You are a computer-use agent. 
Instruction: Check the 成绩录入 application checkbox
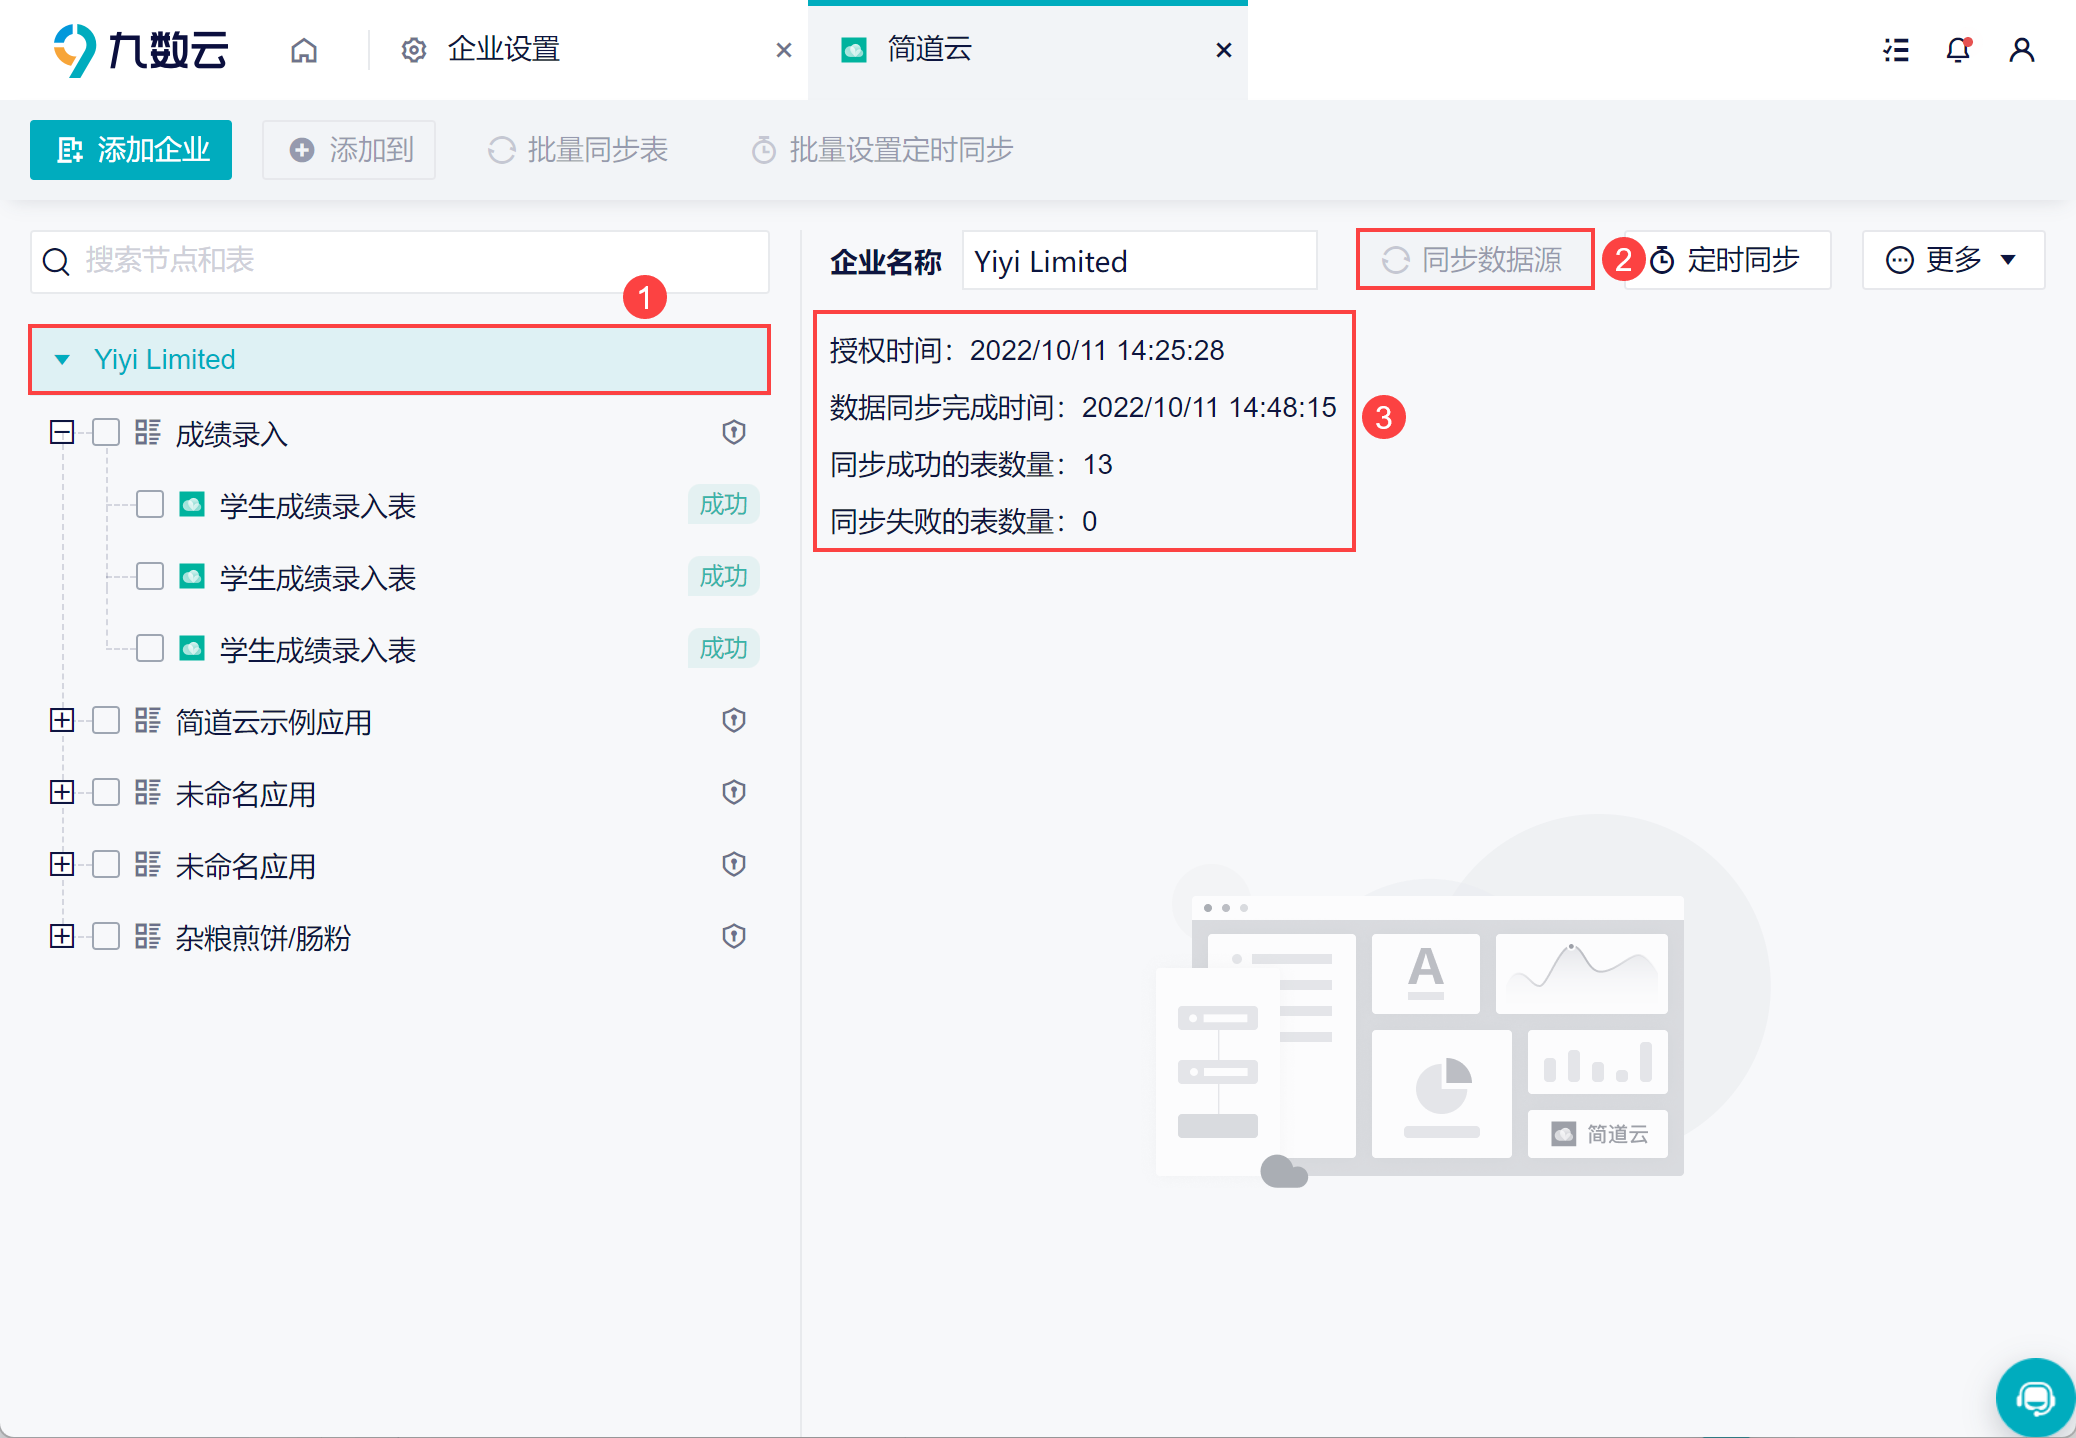(106, 432)
